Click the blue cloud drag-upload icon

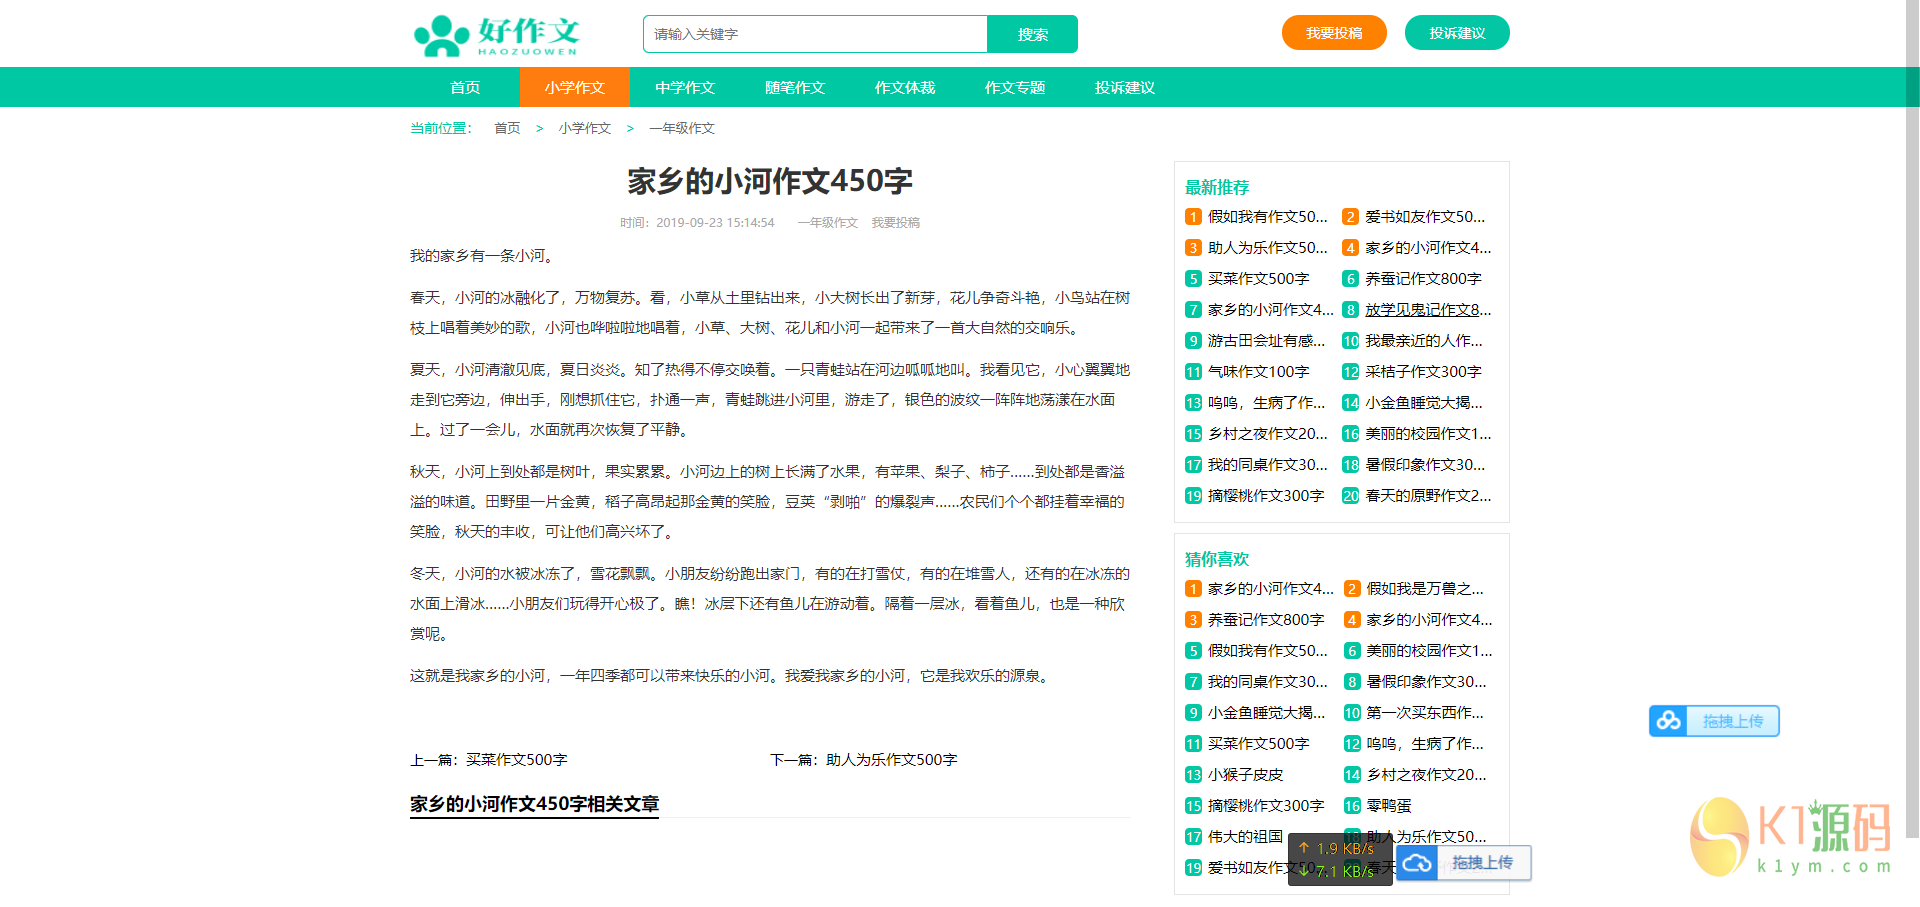(x=1668, y=721)
